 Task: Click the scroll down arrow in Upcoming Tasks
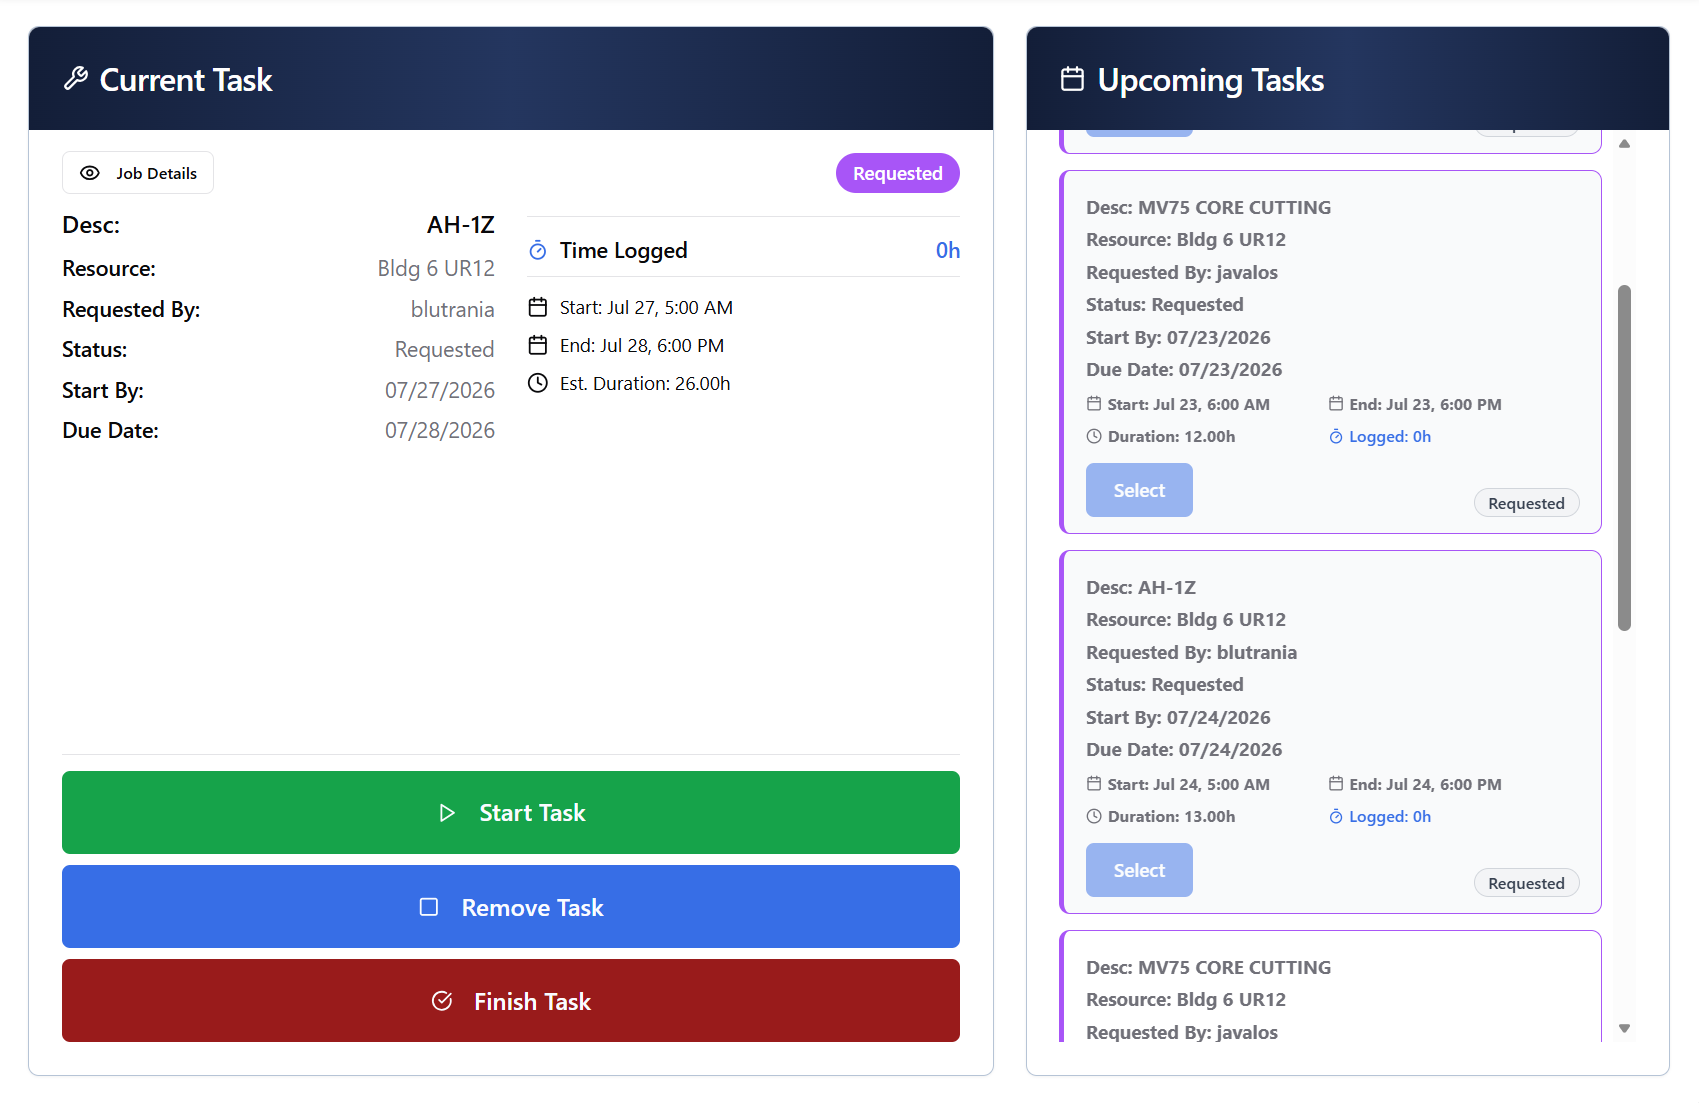[x=1624, y=1028]
